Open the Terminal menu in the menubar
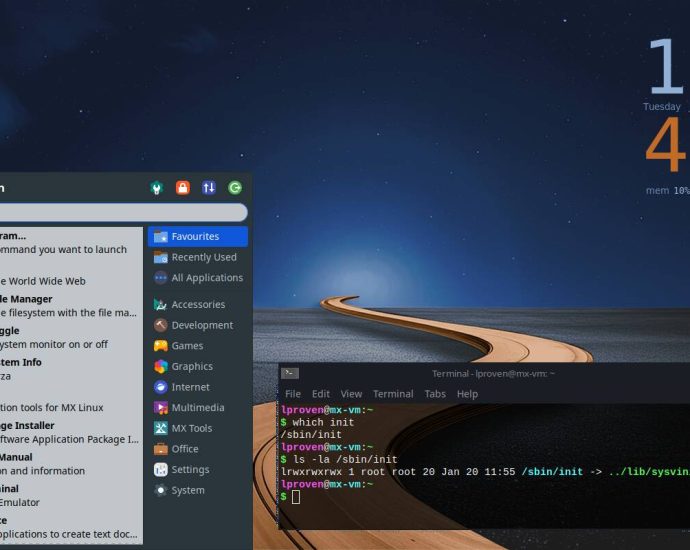 pos(393,394)
